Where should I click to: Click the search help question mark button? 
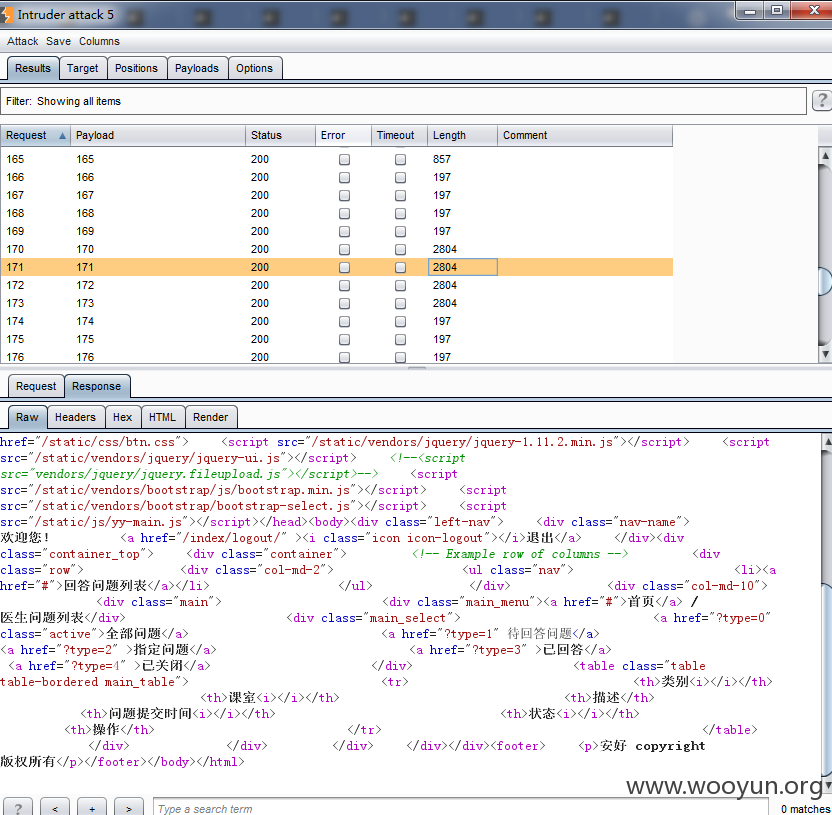coord(18,807)
